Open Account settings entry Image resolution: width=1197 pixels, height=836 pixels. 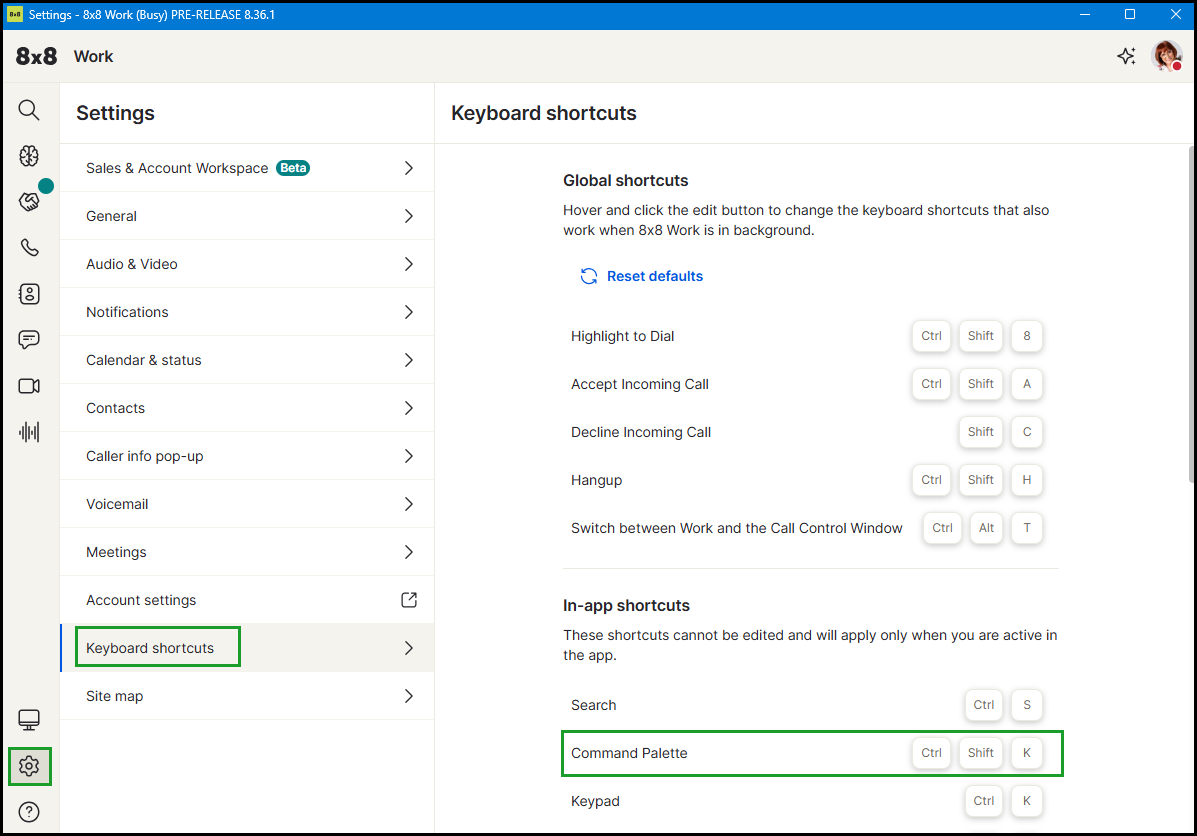coord(247,600)
